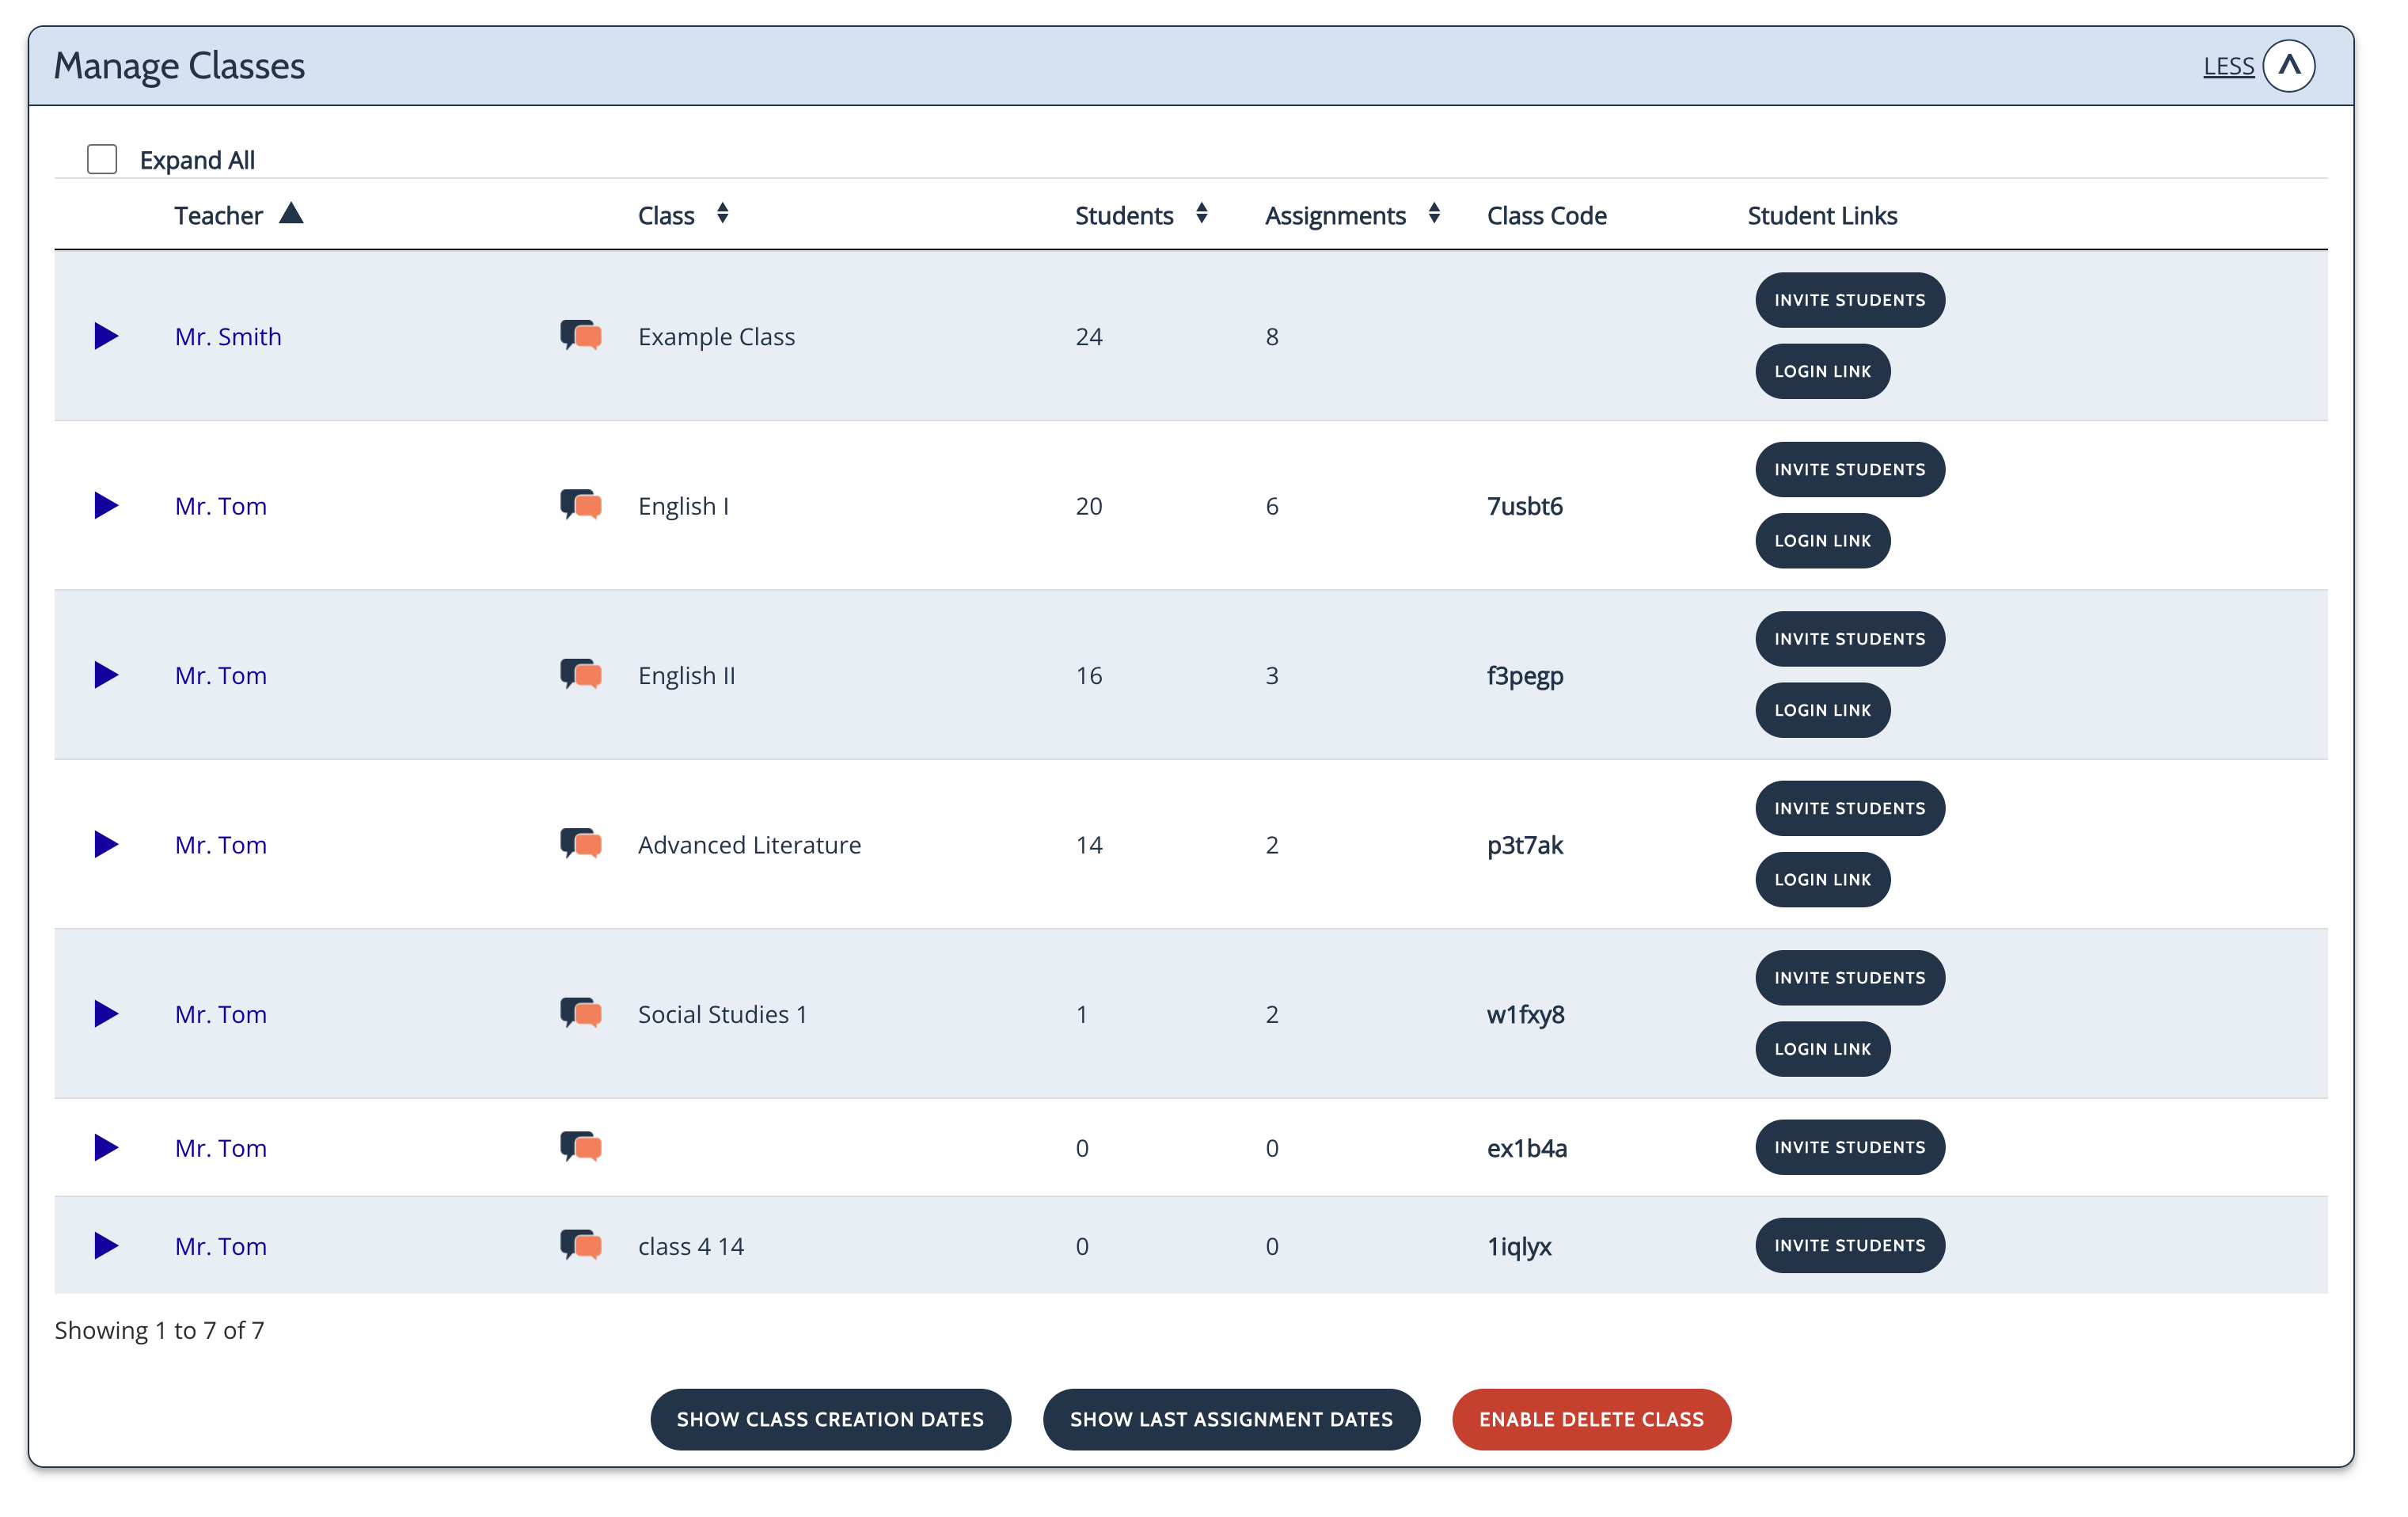Select class code f3pegp
The height and width of the screenshot is (1517, 2408).
click(x=1525, y=675)
